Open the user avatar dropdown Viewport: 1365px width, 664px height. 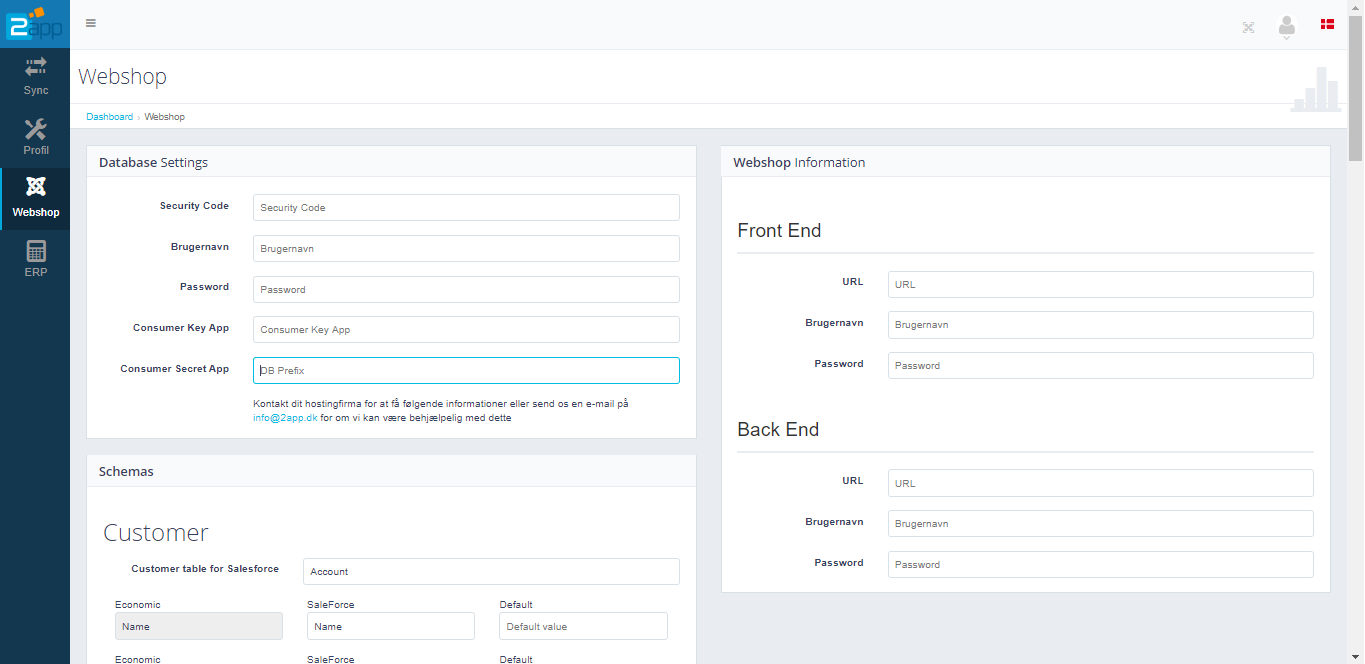click(1287, 27)
